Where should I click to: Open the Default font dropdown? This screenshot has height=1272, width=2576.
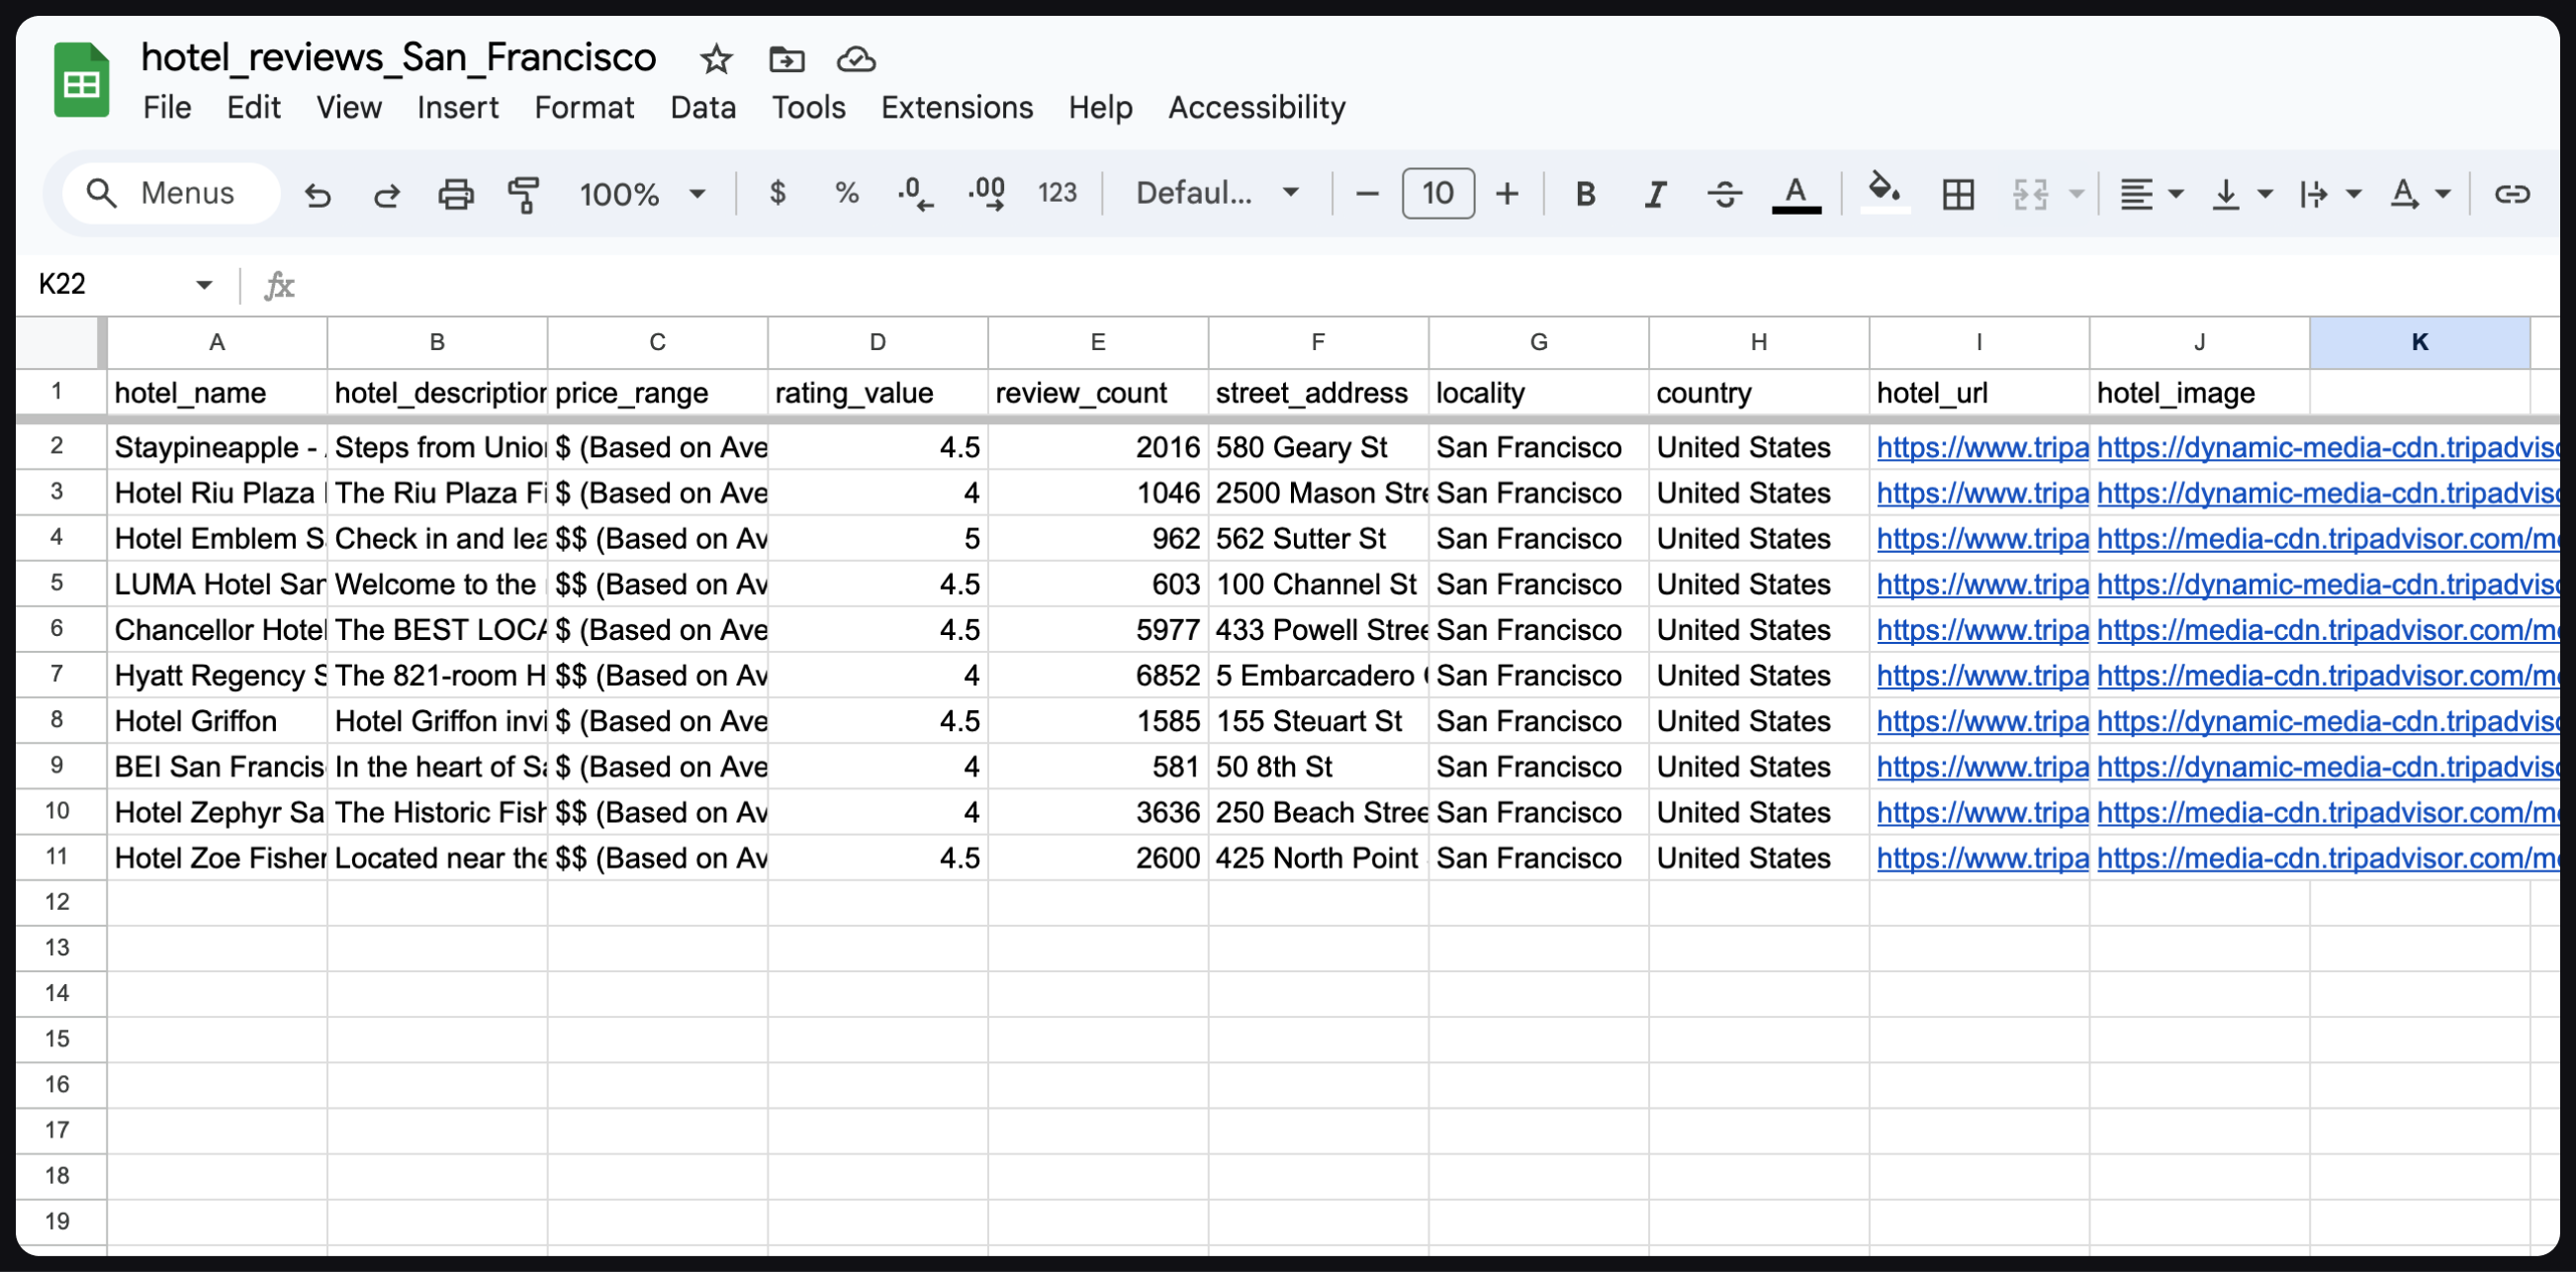(1217, 193)
